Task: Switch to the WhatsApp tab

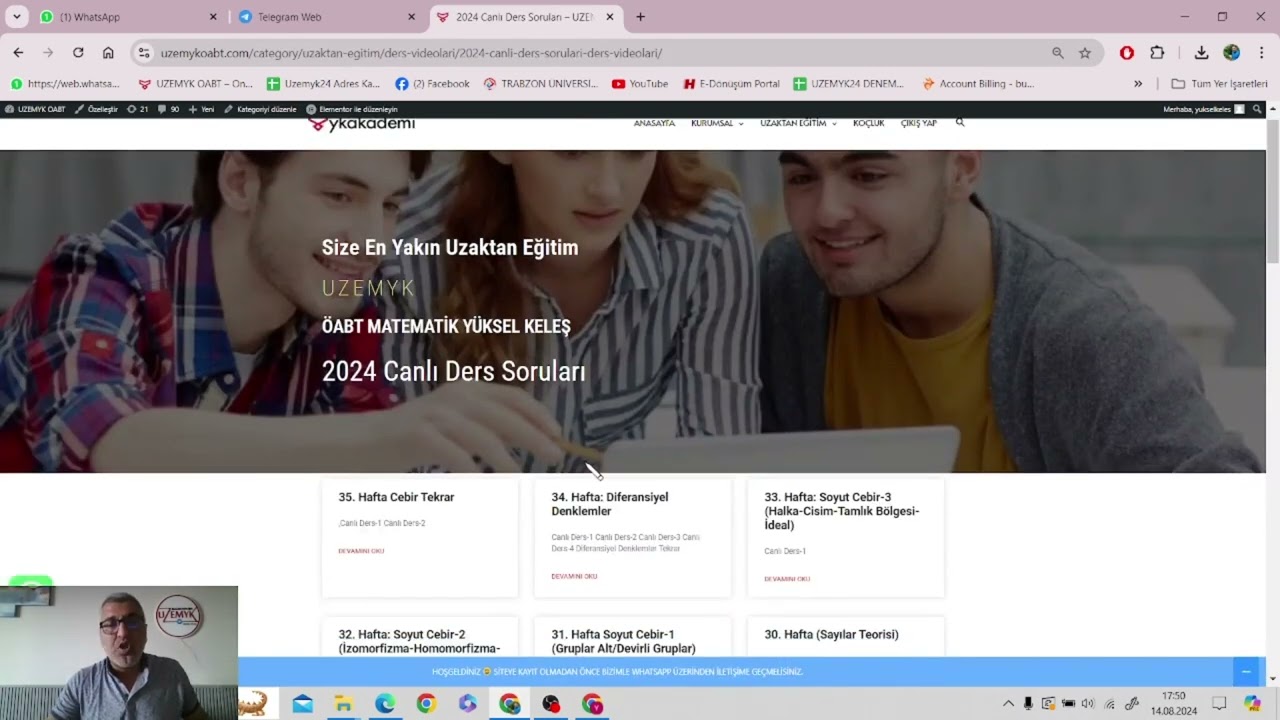Action: coord(128,17)
